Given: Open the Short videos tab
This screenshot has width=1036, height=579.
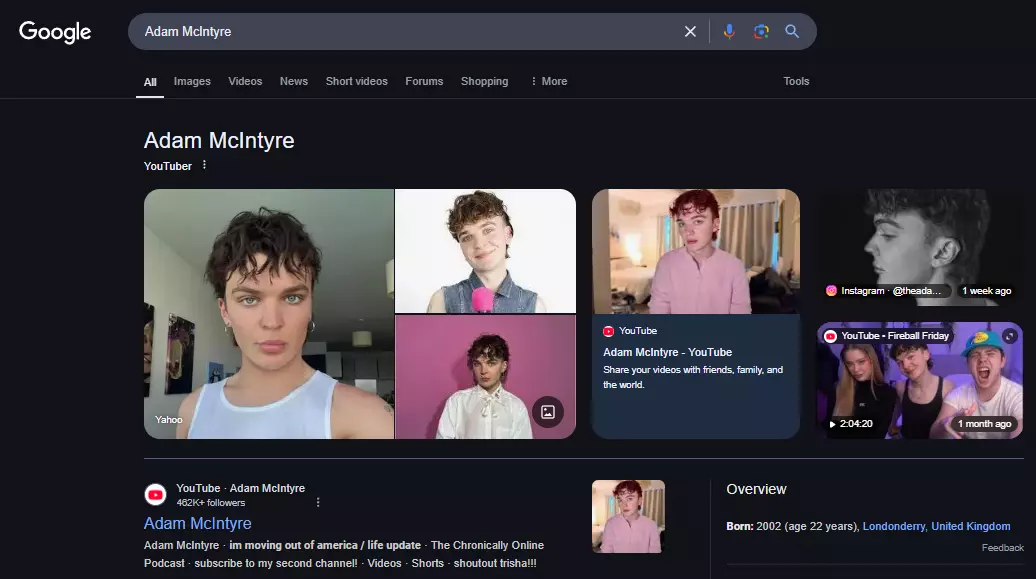Looking at the screenshot, I should 357,81.
